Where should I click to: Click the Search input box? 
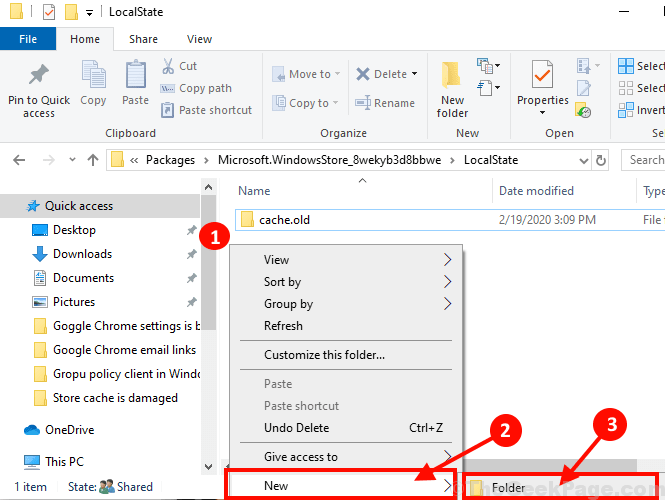[x=643, y=160]
